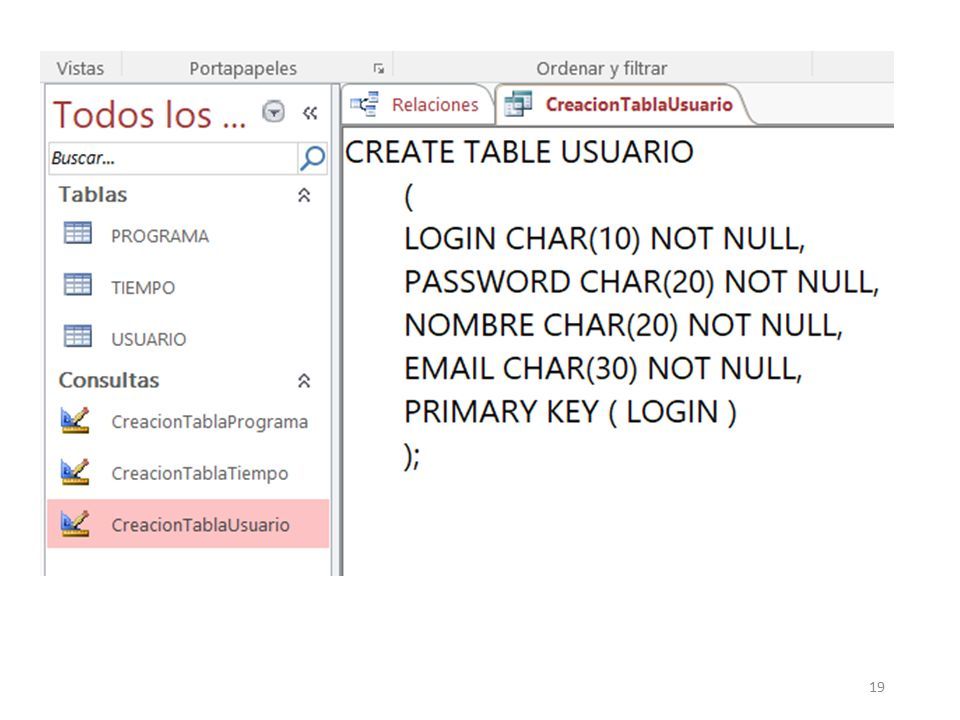Click the CreacionTablaUsuario tab icon
The image size is (960, 720).
click(518, 104)
